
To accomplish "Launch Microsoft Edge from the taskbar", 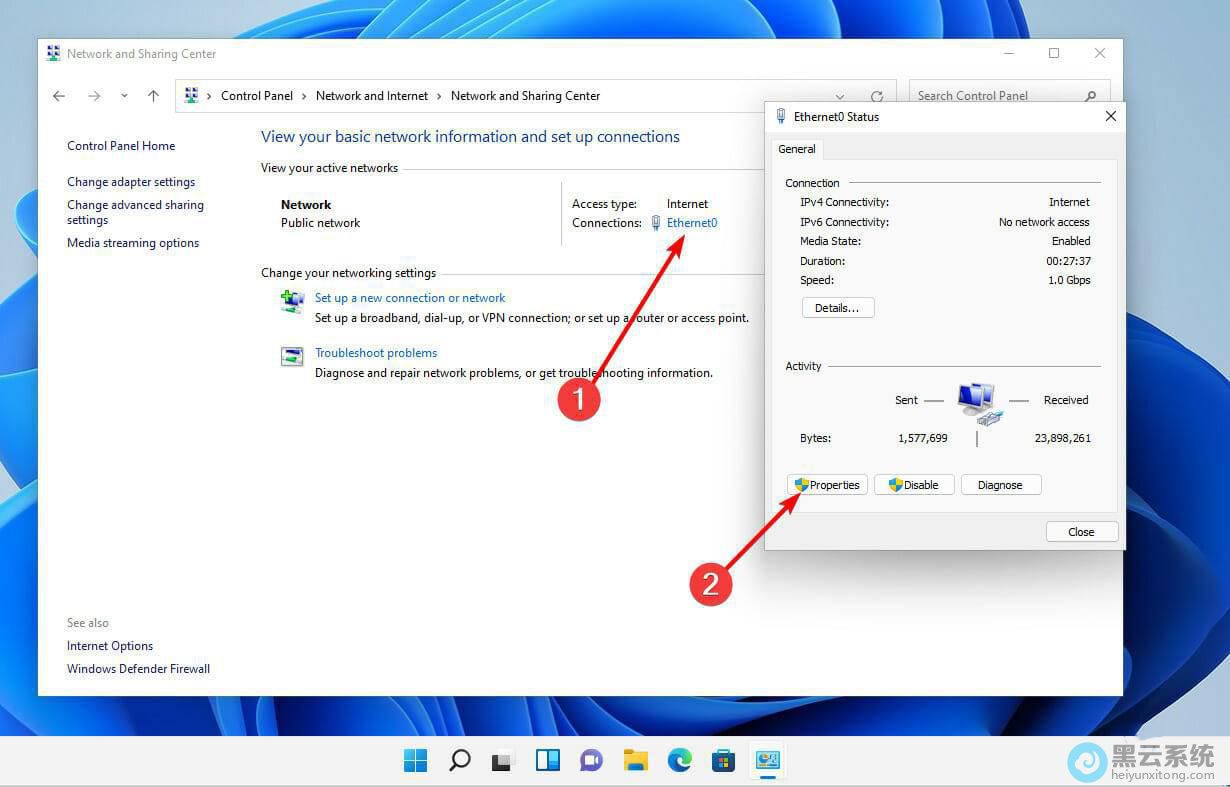I will point(680,761).
